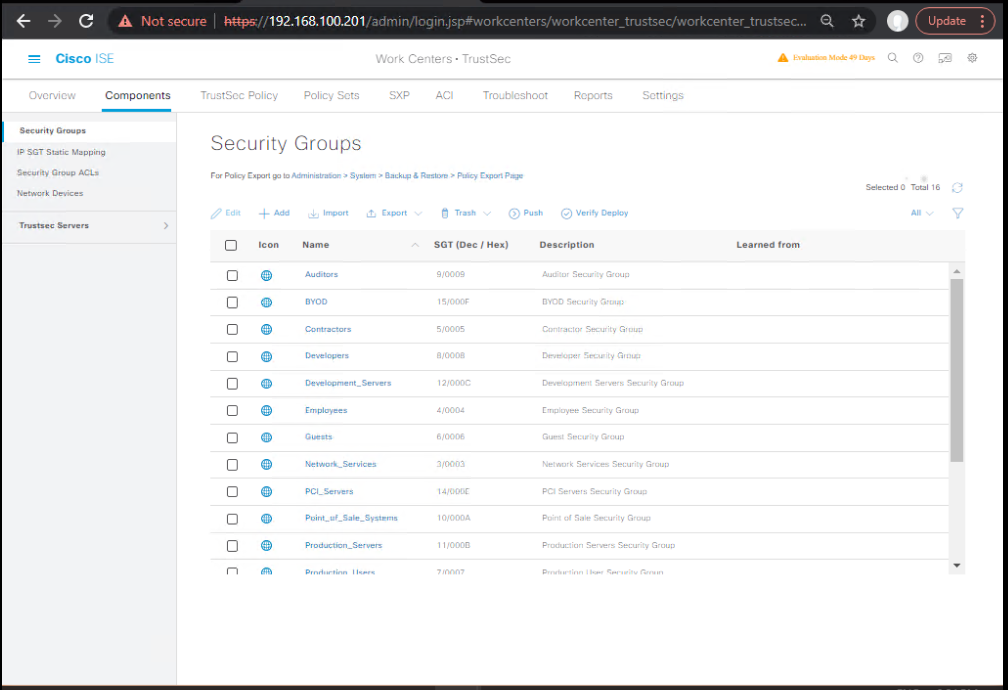
Task: Open Chrome Update menu button
Action: tap(955, 21)
